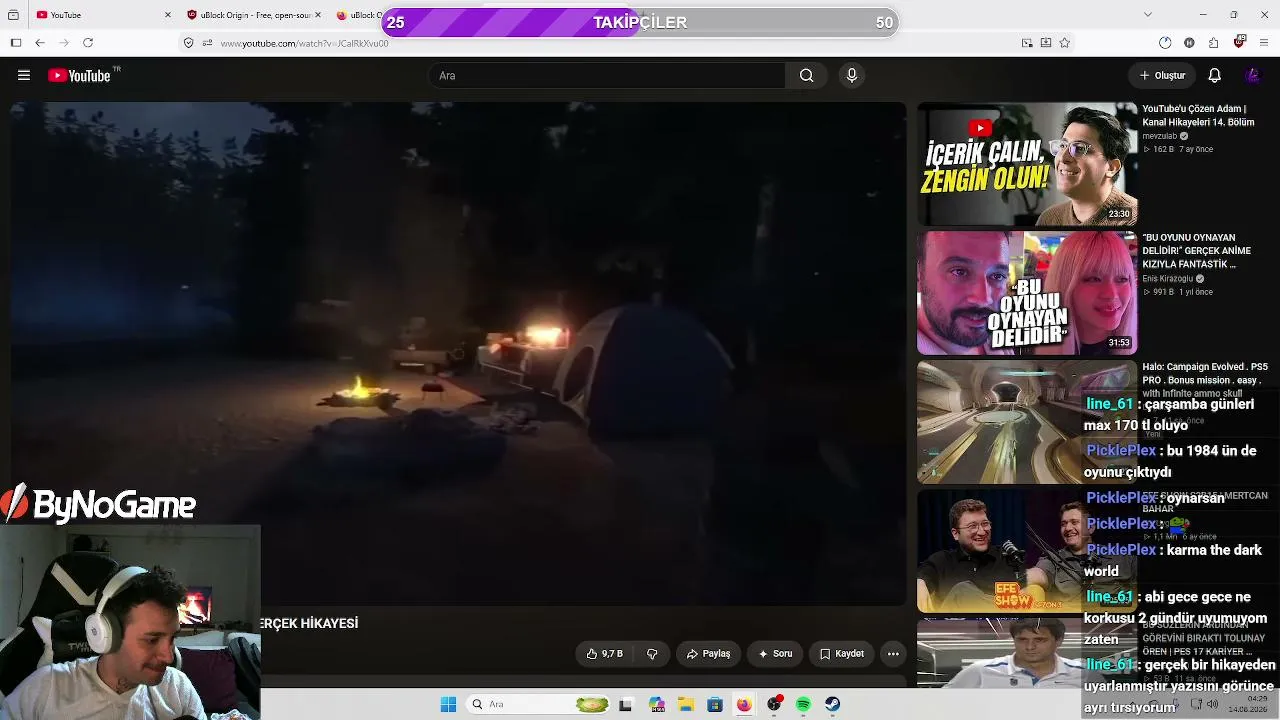Viewport: 1280px width, 720px height.
Task: Open the 'Bu Oyunu Oynayan Delidir' video thumbnail
Action: [x=1027, y=293]
